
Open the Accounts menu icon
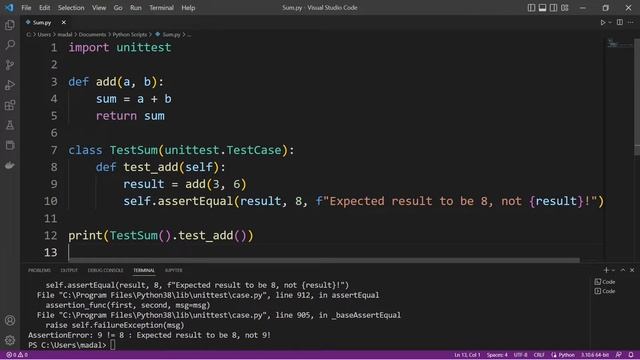pyautogui.click(x=10, y=320)
